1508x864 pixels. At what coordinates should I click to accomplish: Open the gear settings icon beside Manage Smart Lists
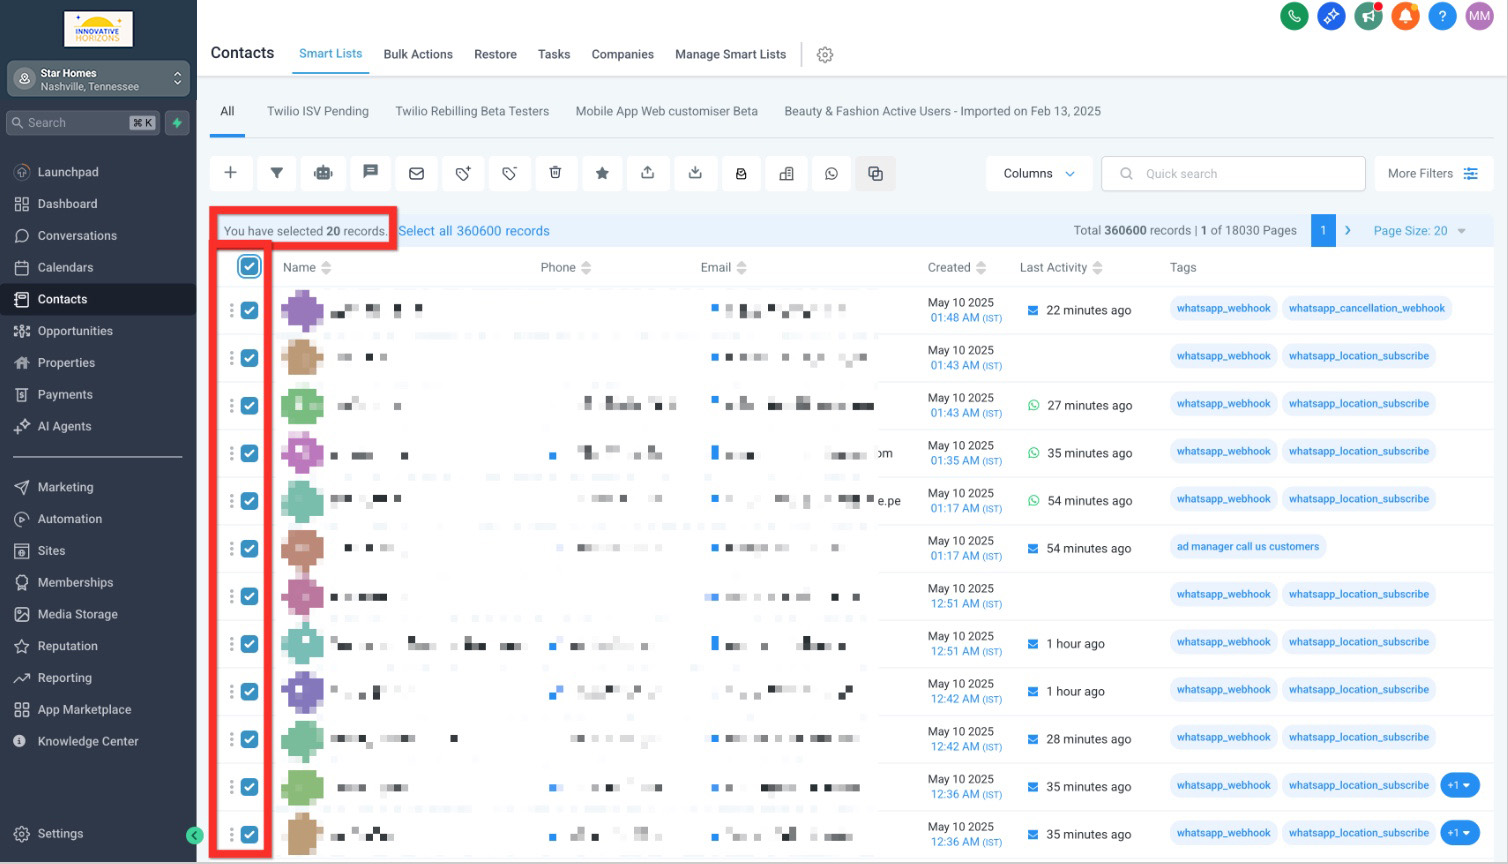point(825,55)
